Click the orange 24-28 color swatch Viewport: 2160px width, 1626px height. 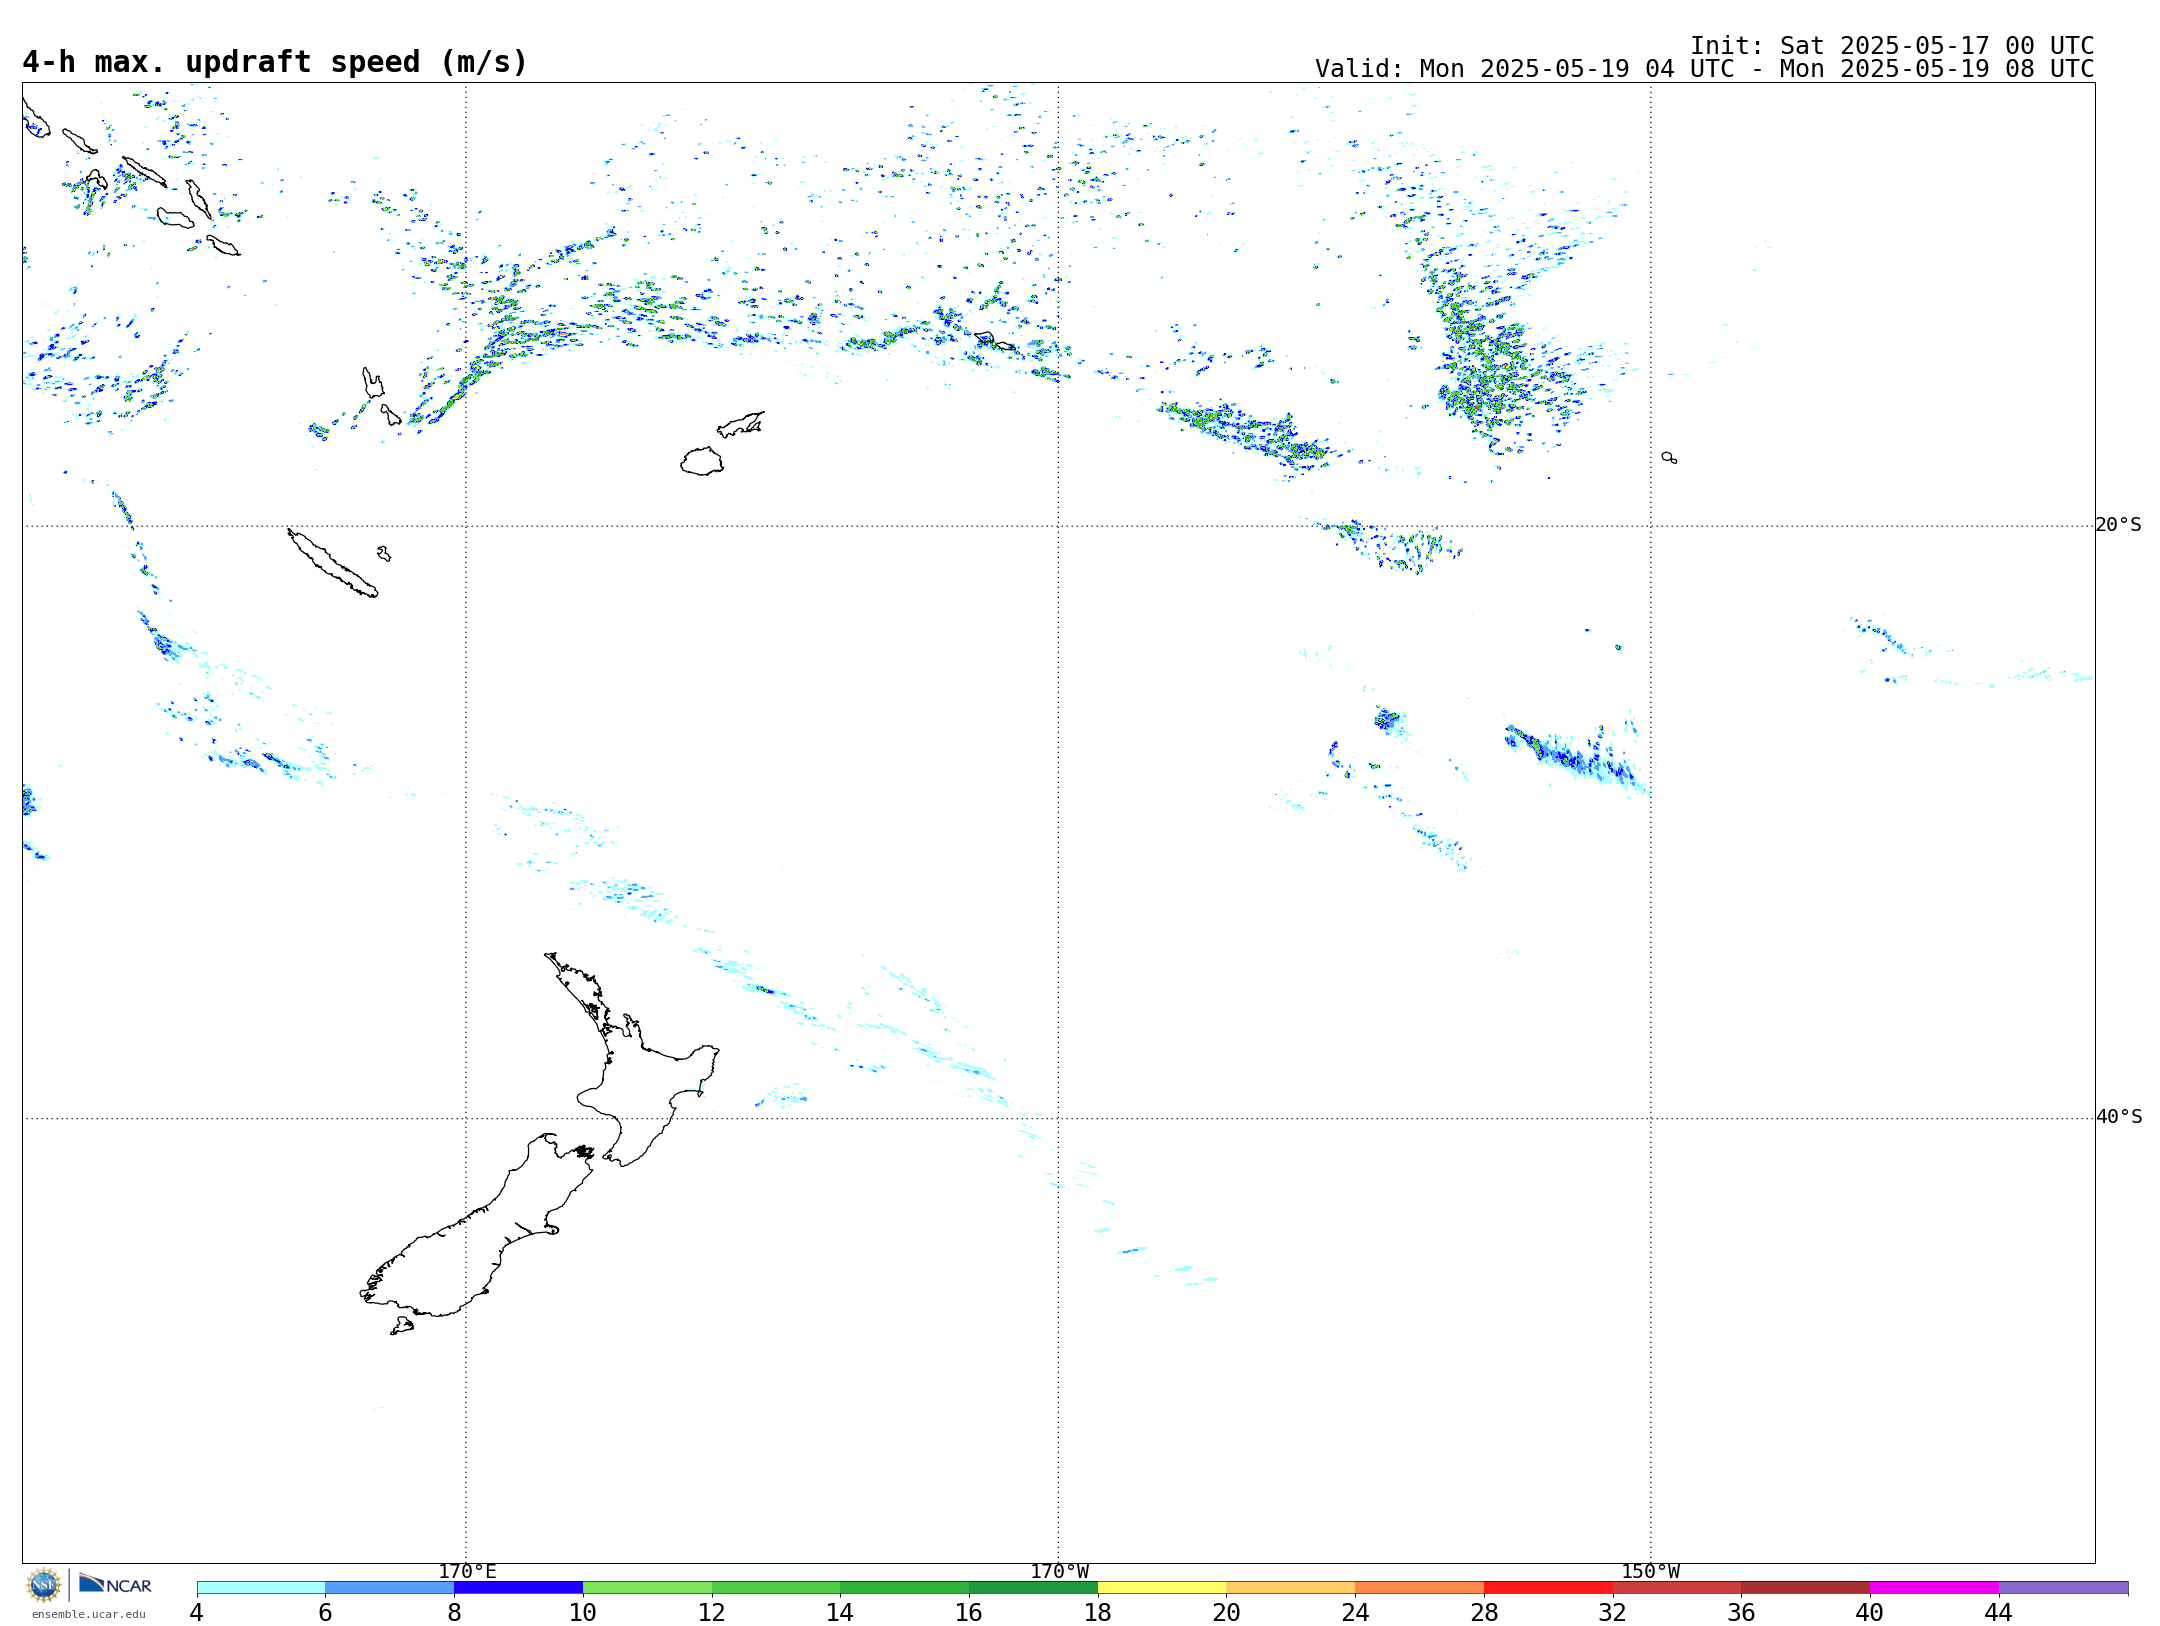pos(1420,1588)
